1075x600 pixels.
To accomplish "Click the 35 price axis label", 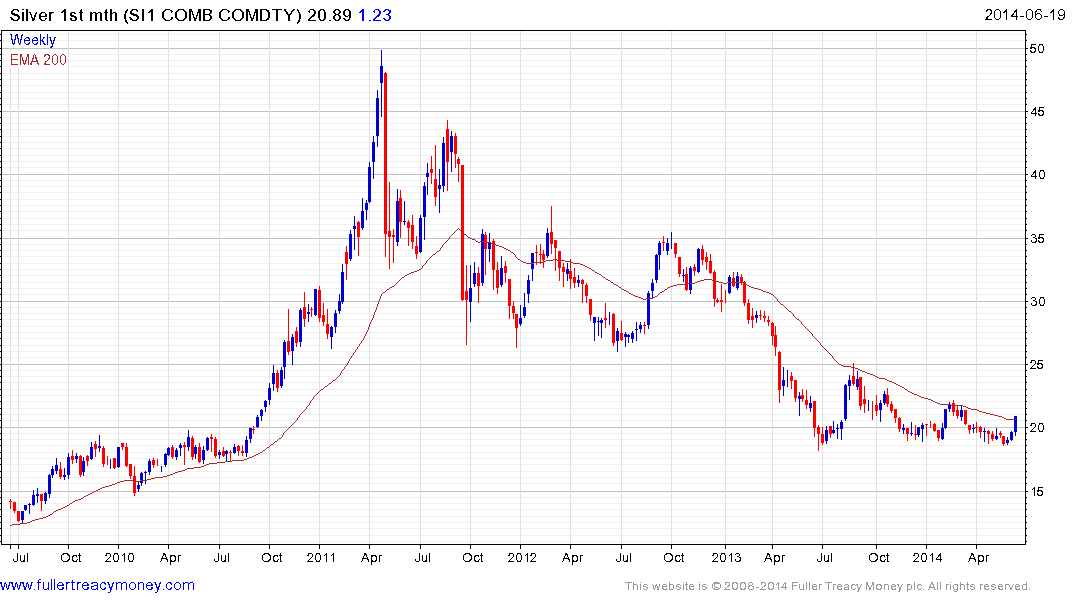I will (x=1037, y=239).
